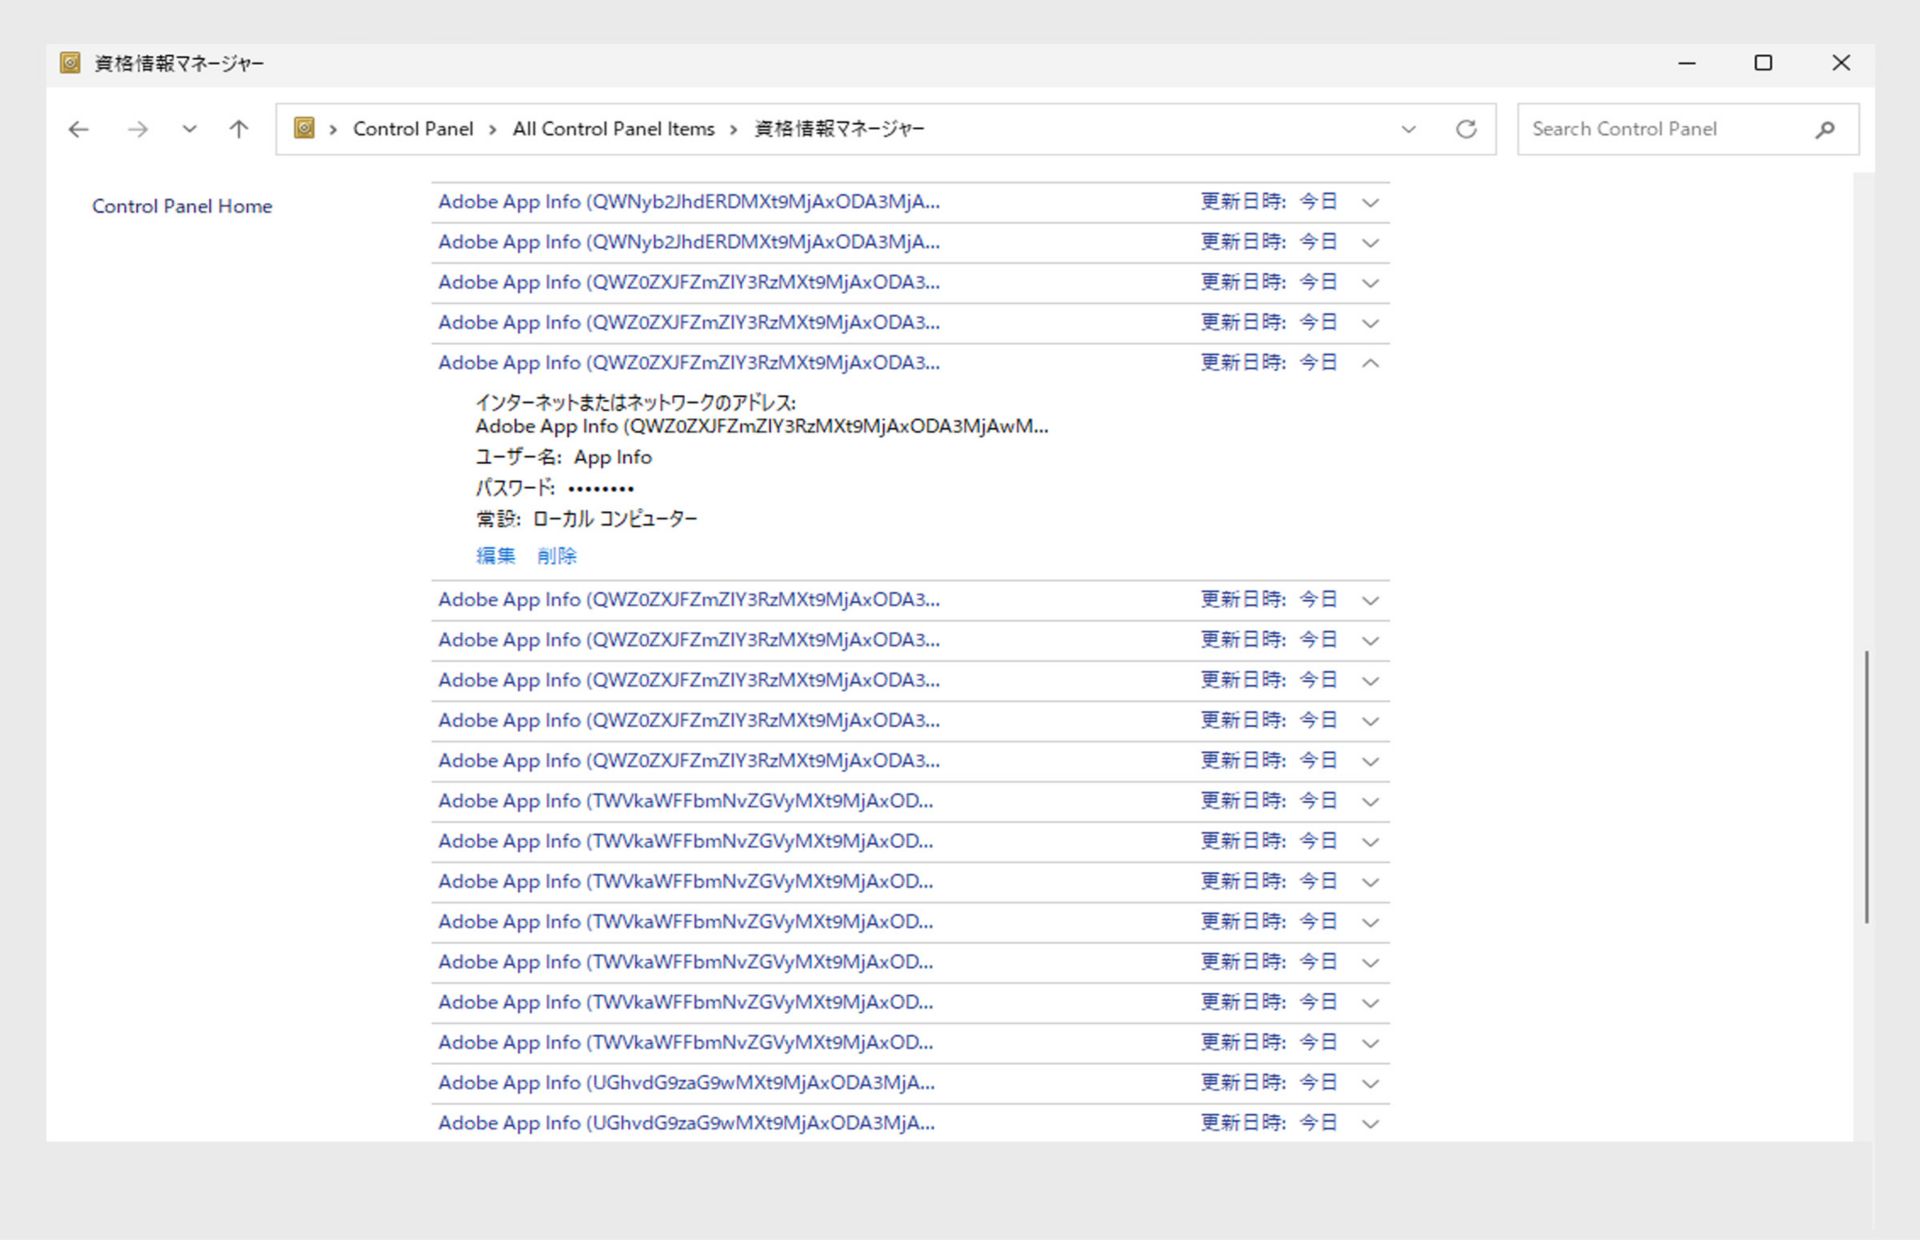Open the second QWNyb2JhdERDMXt9 credential entry name
This screenshot has height=1240, width=1920.
(x=689, y=242)
